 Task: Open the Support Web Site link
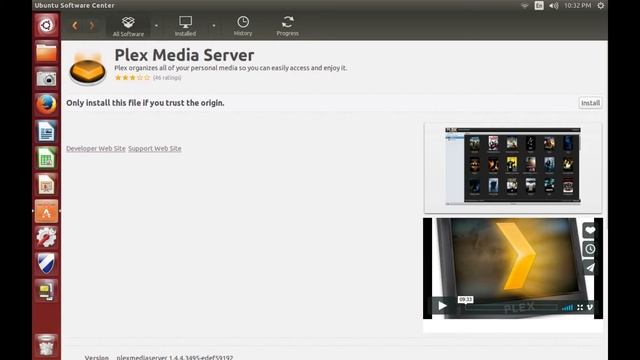155,149
